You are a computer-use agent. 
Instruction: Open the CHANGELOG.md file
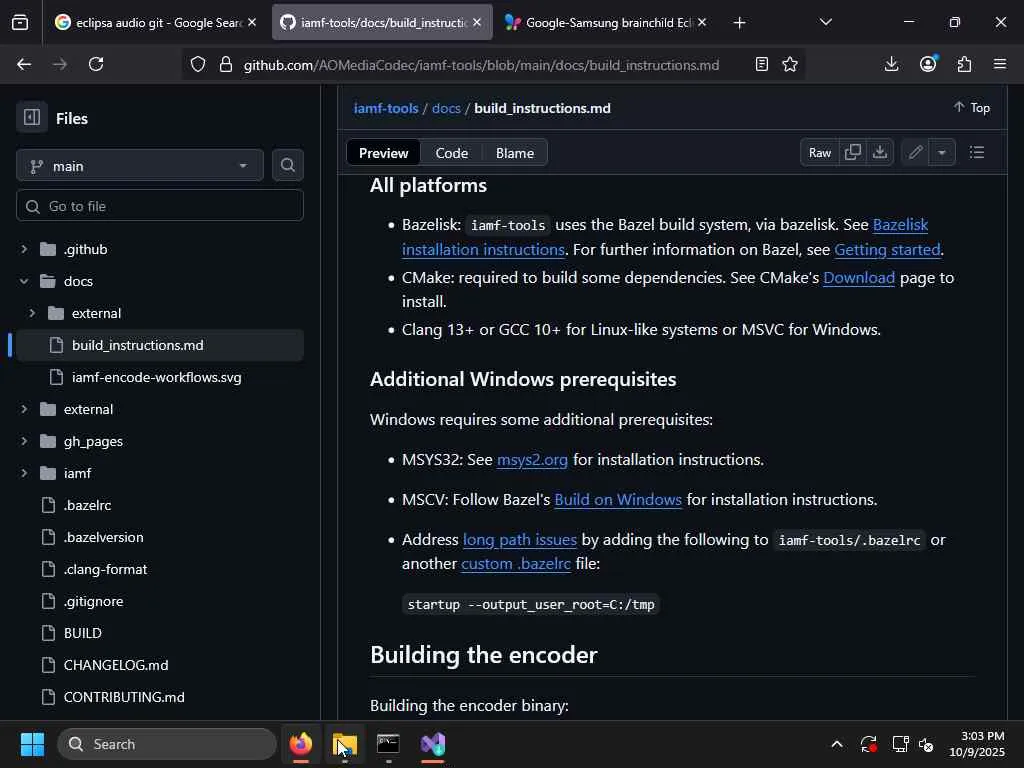(x=116, y=665)
